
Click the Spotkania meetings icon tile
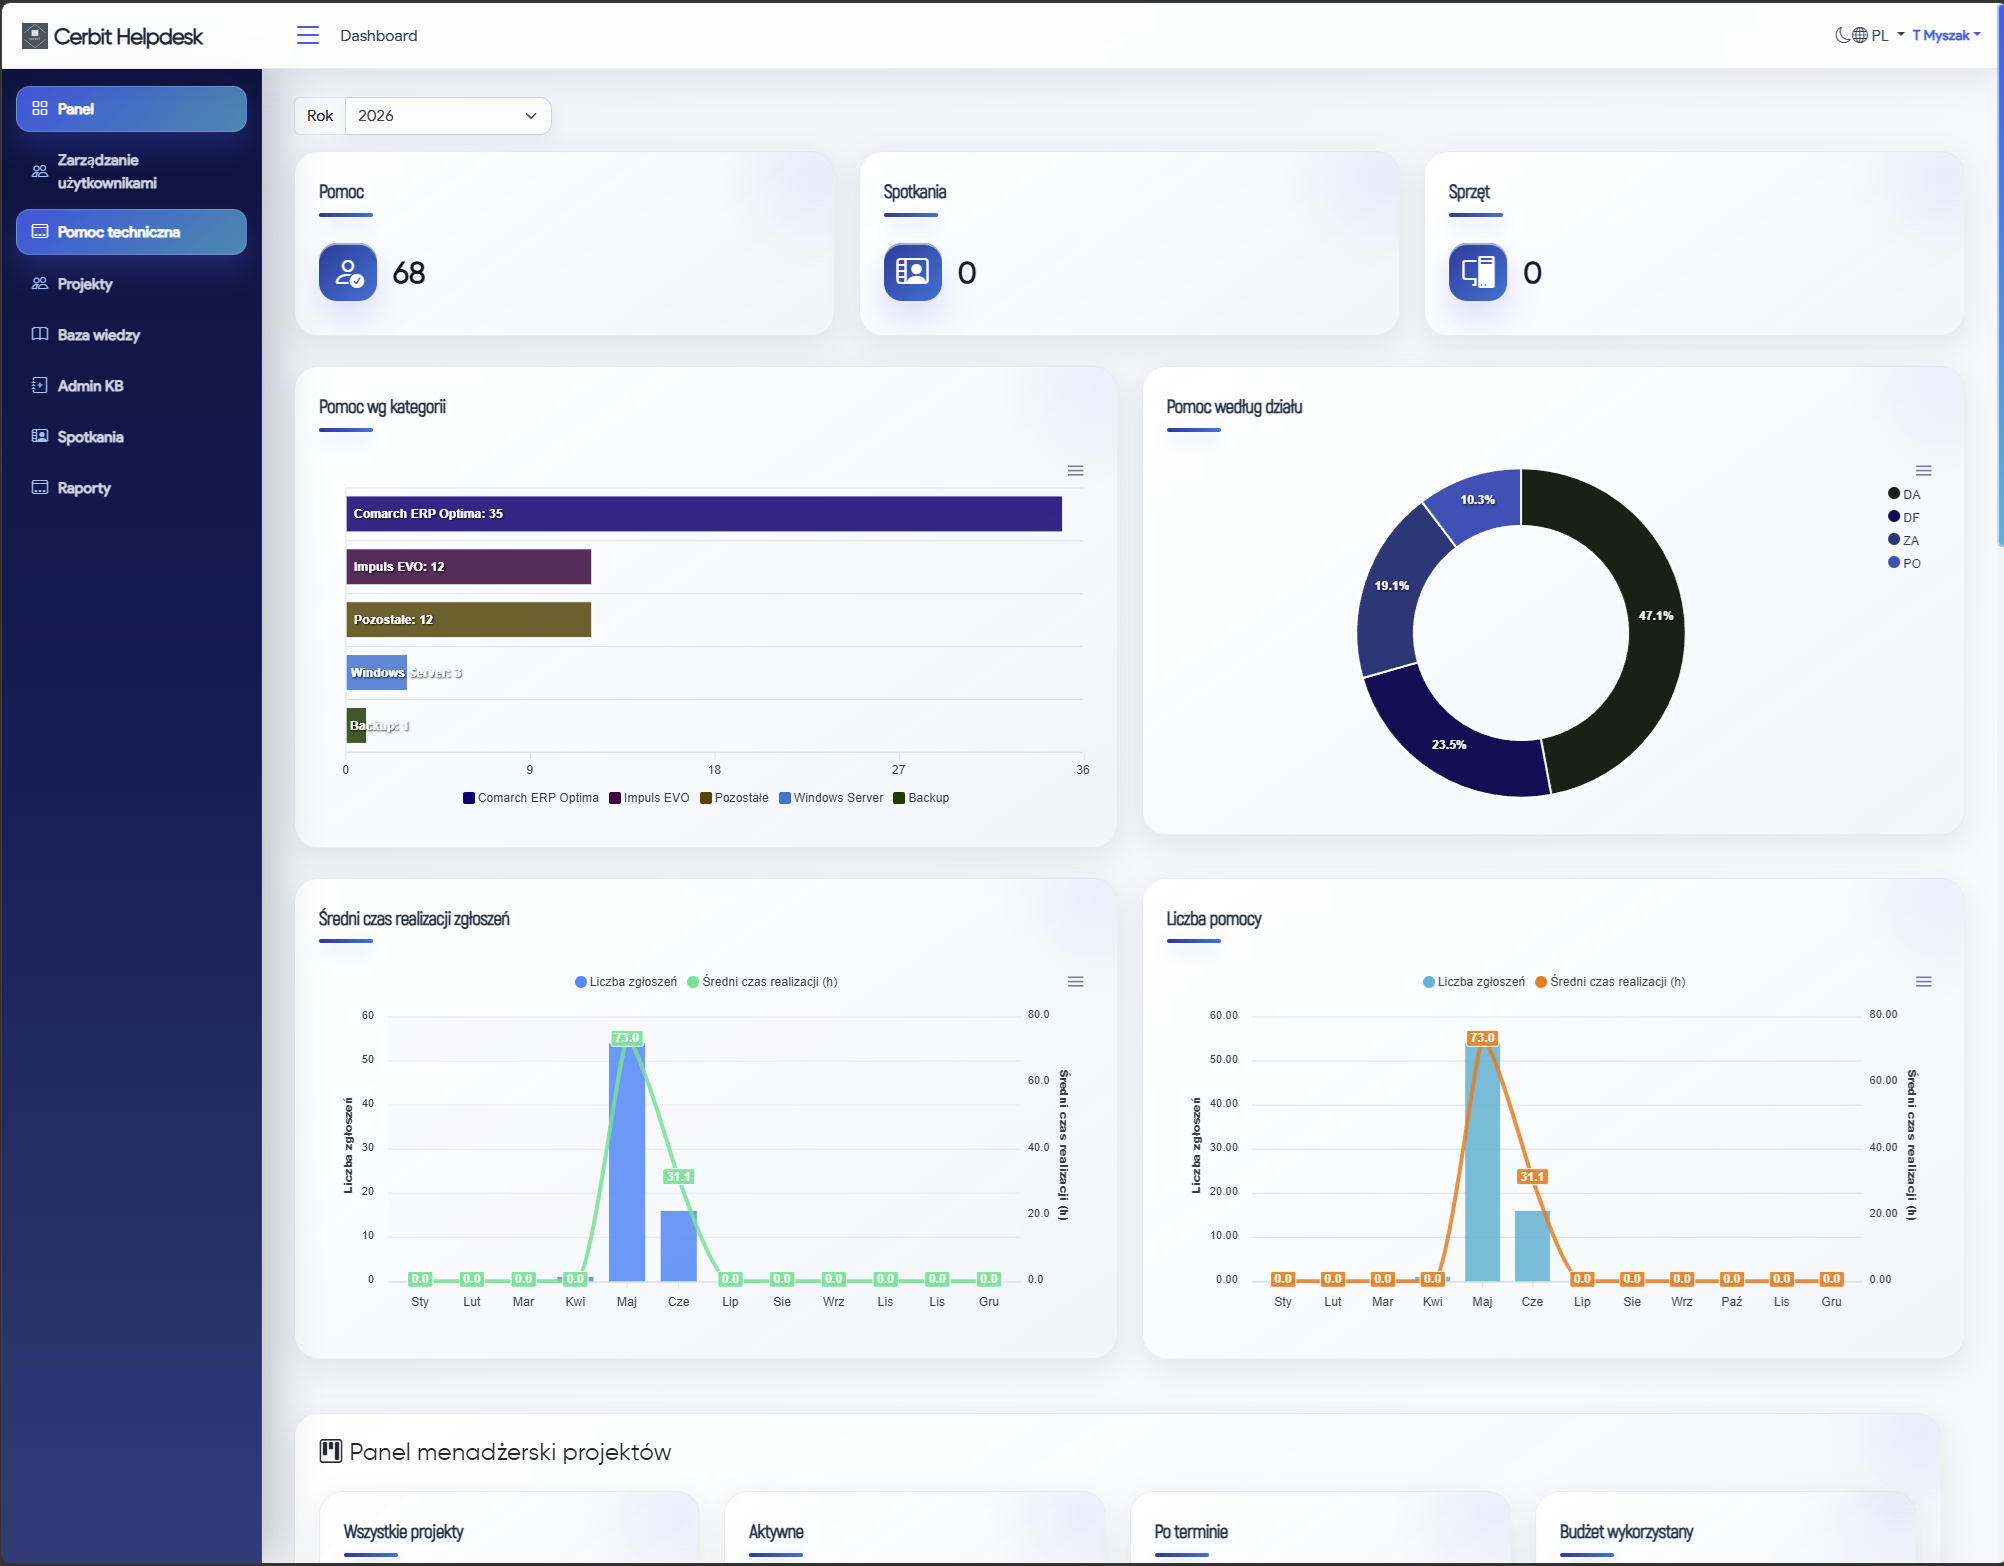pos(913,272)
